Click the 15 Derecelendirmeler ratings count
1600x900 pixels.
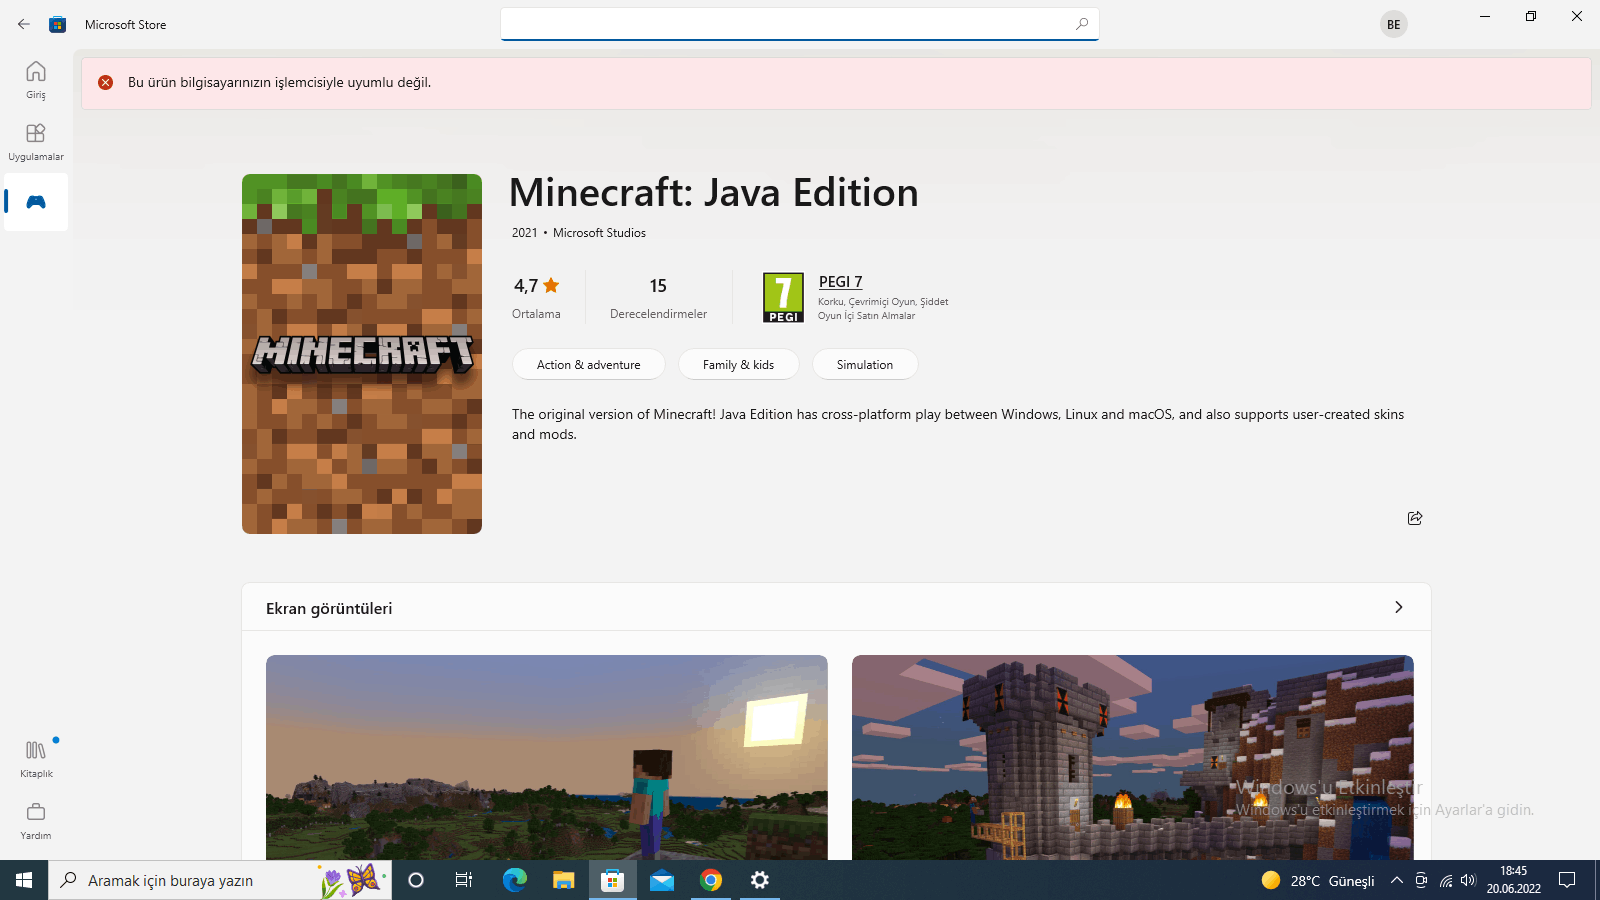click(x=658, y=298)
